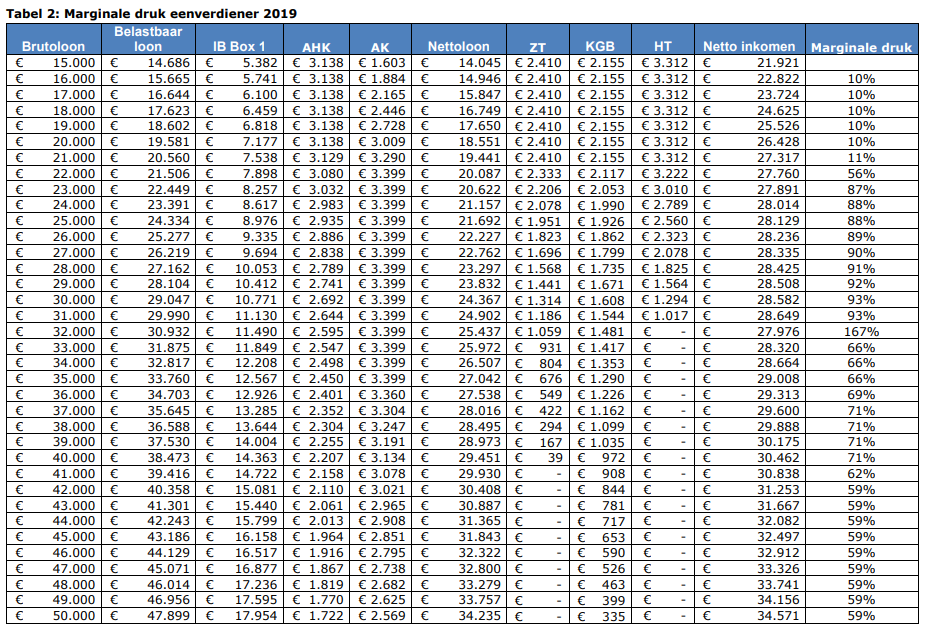
Task: Select the marginal pressure cell '11%'
Action: [x=861, y=158]
